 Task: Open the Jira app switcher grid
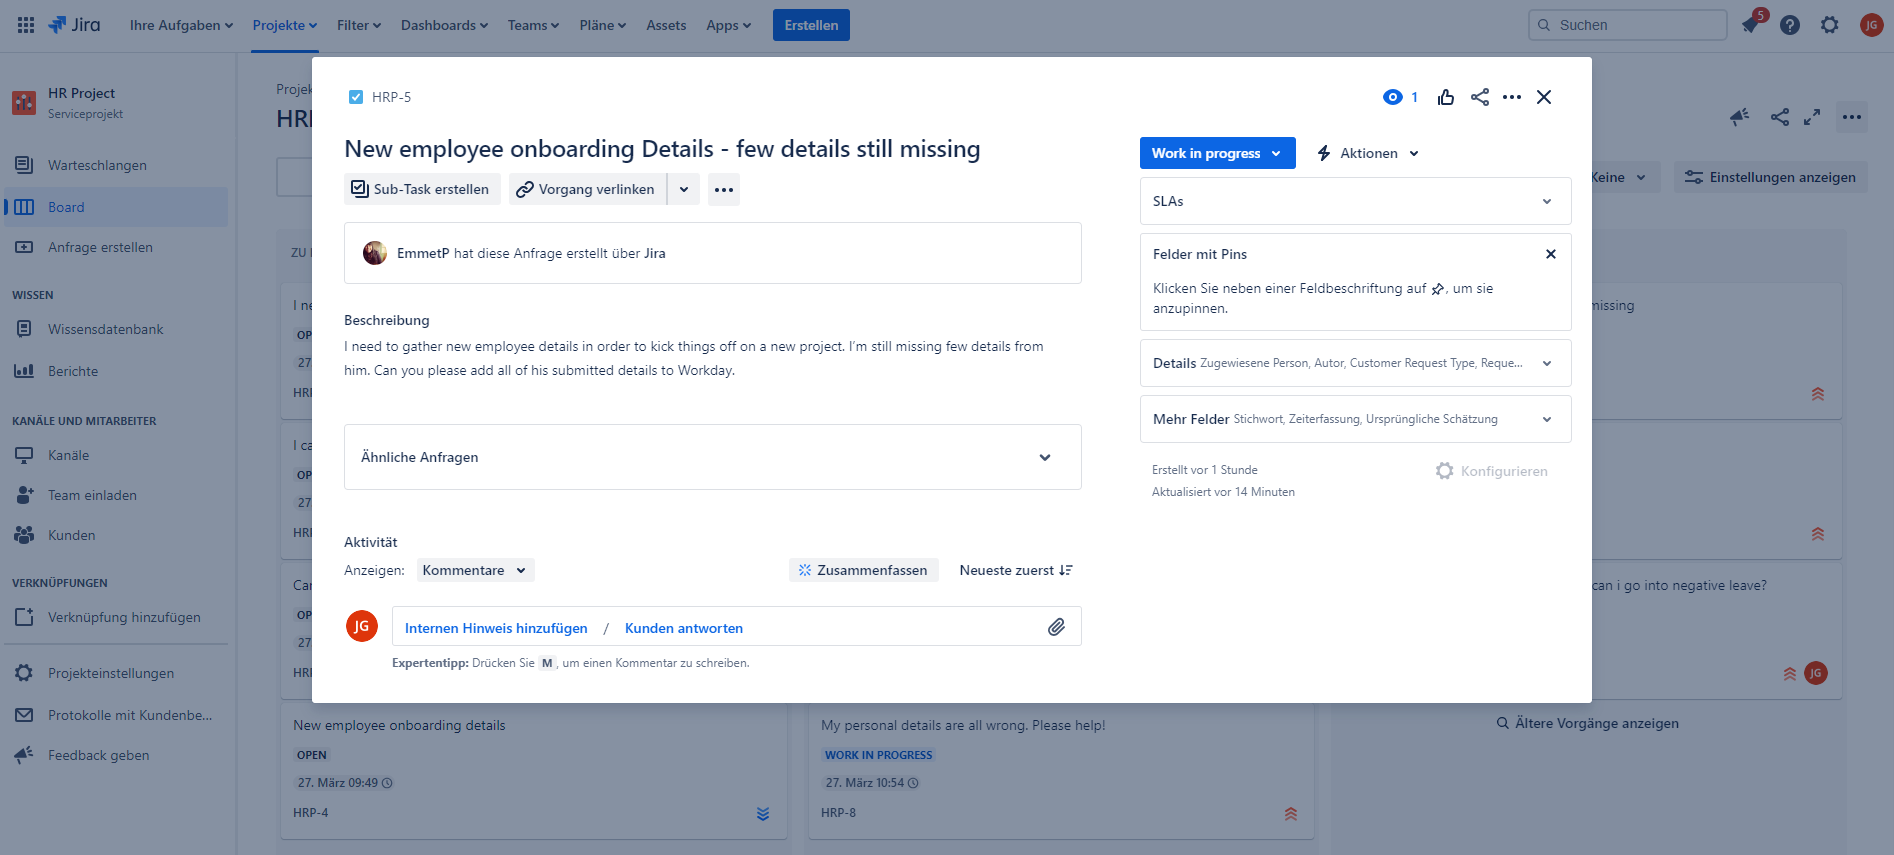(x=26, y=25)
